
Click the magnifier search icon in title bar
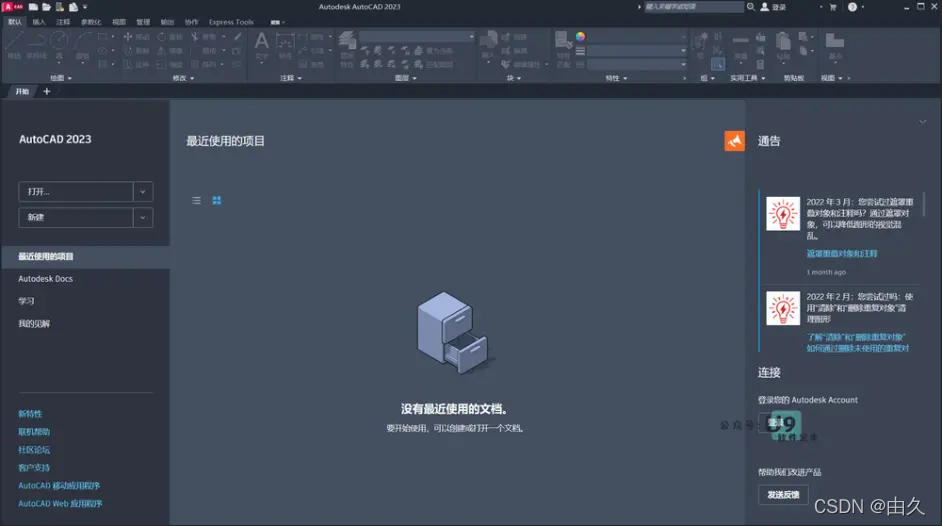pos(750,7)
